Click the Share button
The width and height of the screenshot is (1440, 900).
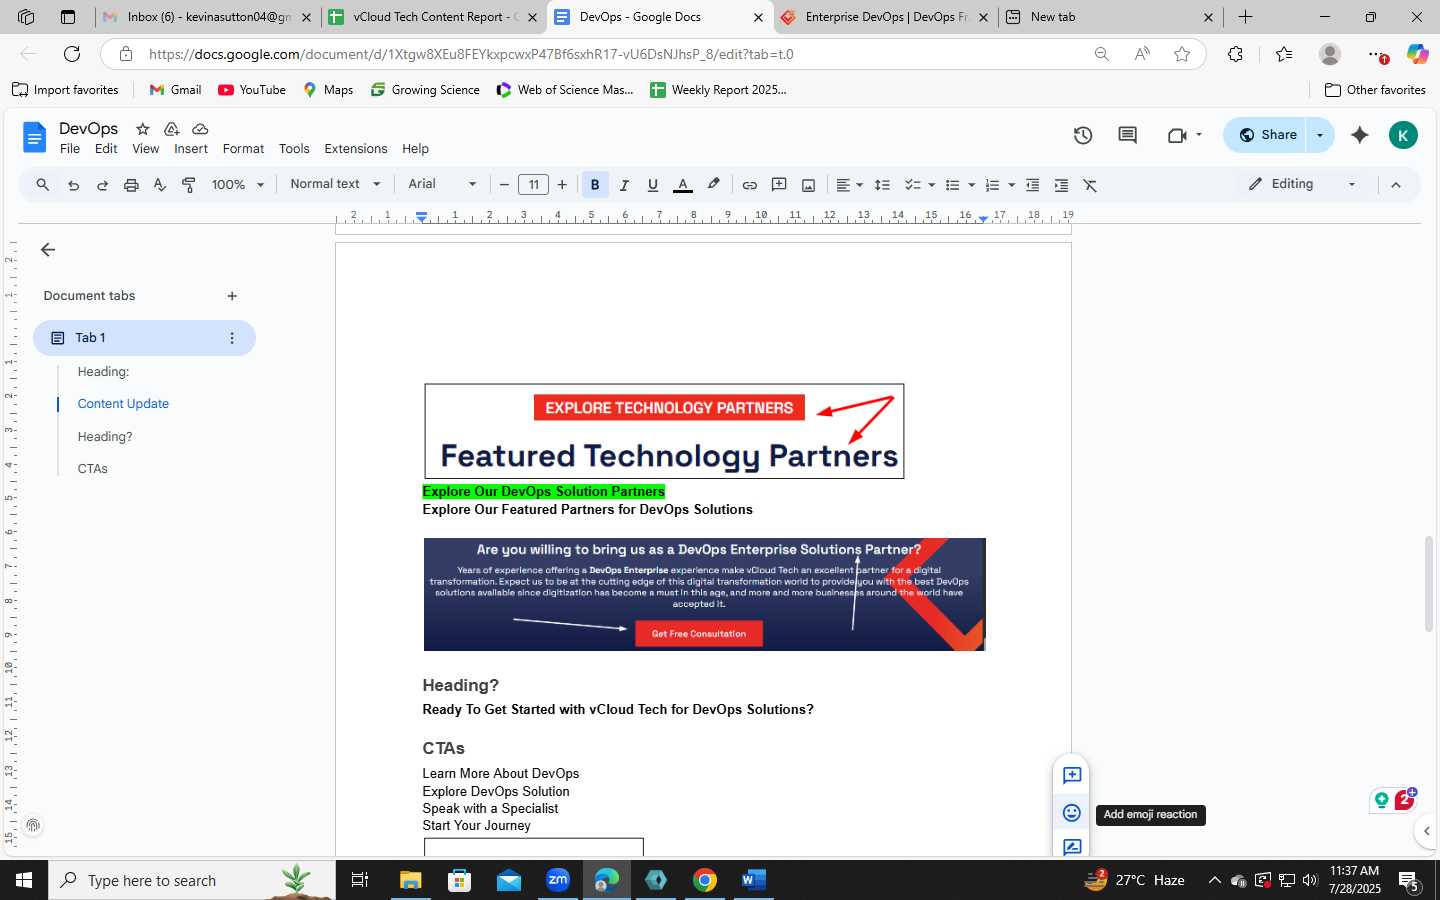point(1267,135)
